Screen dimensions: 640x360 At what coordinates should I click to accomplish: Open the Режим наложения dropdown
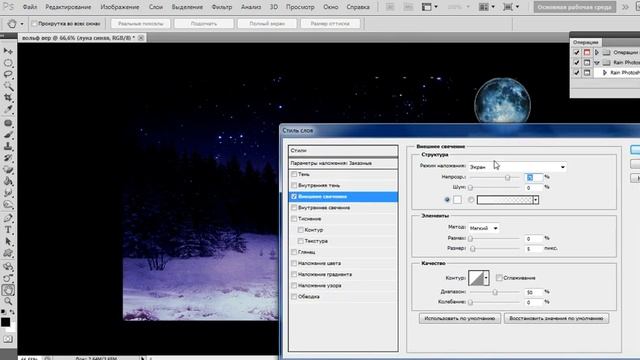click(x=517, y=167)
